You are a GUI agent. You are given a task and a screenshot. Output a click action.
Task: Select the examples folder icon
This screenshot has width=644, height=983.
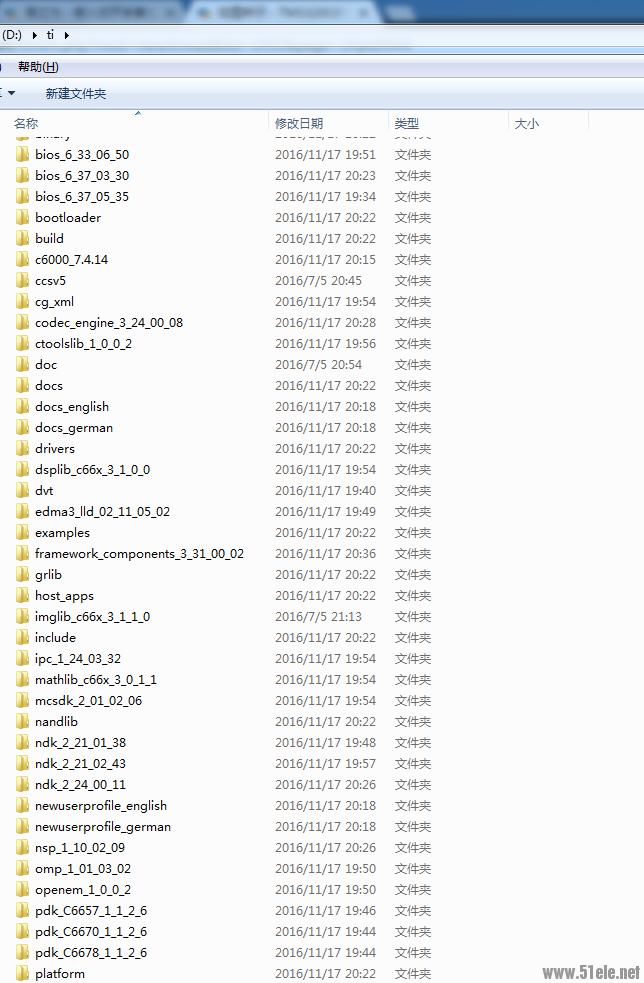tap(23, 532)
